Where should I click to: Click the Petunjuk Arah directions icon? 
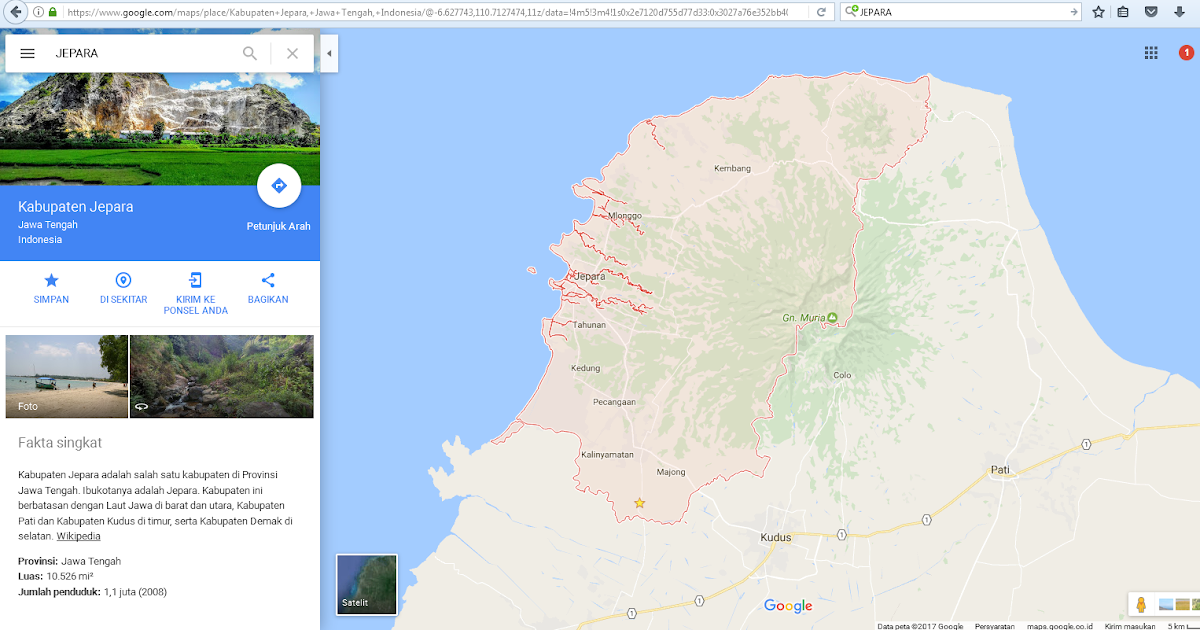279,186
